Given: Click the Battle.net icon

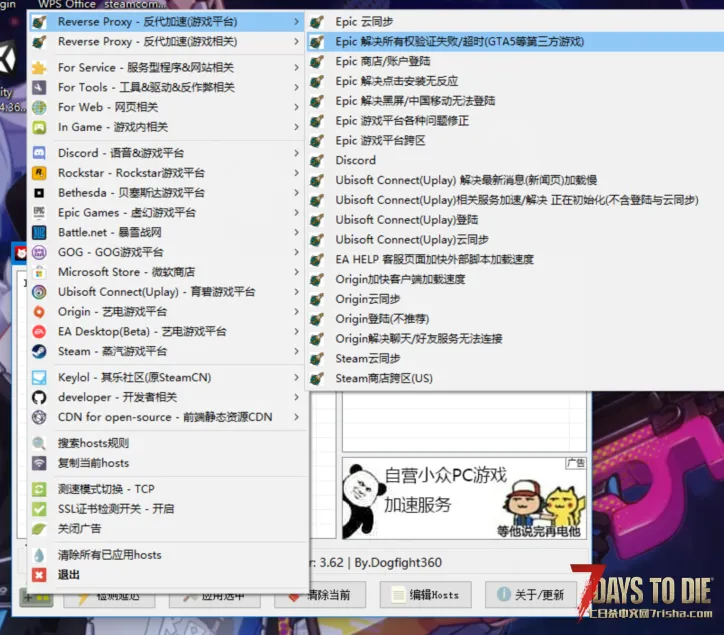Looking at the screenshot, I should point(39,232).
